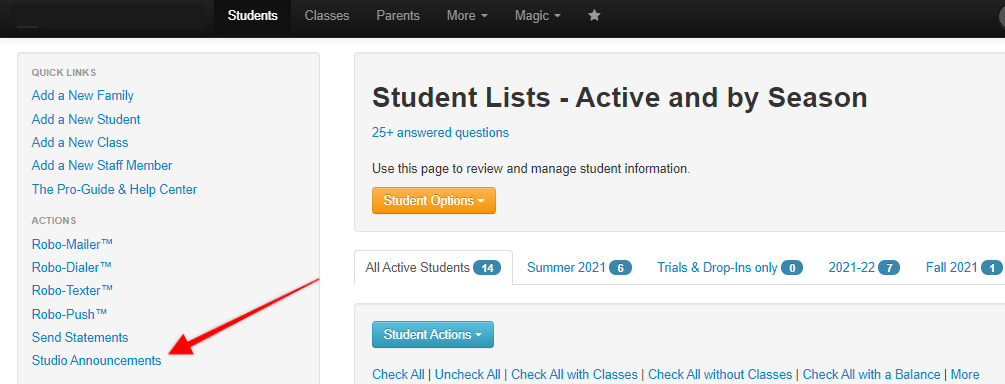Open the Student Options dropdown button
1005x384 pixels.
point(434,201)
